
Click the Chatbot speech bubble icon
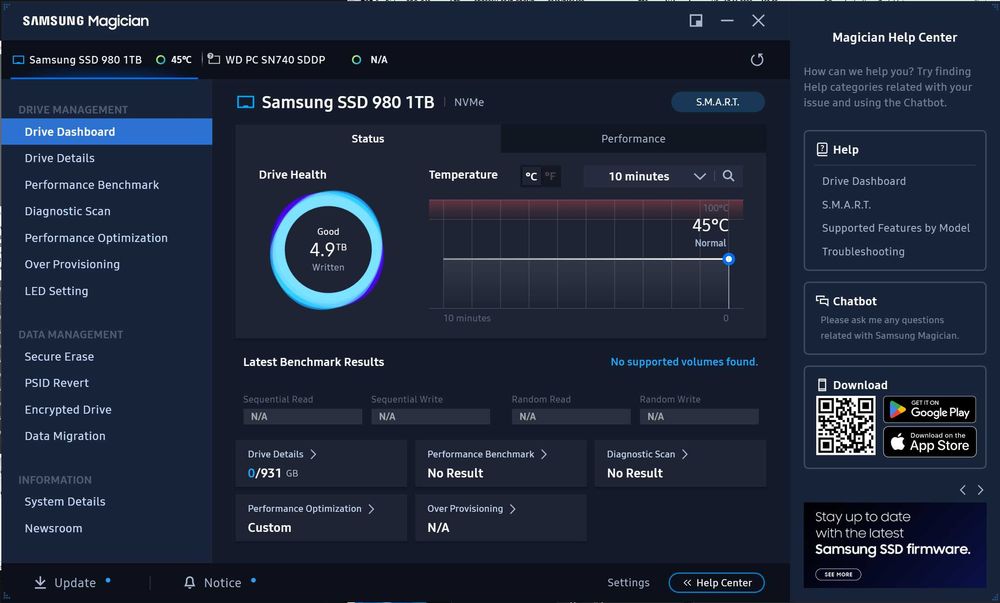coord(822,301)
